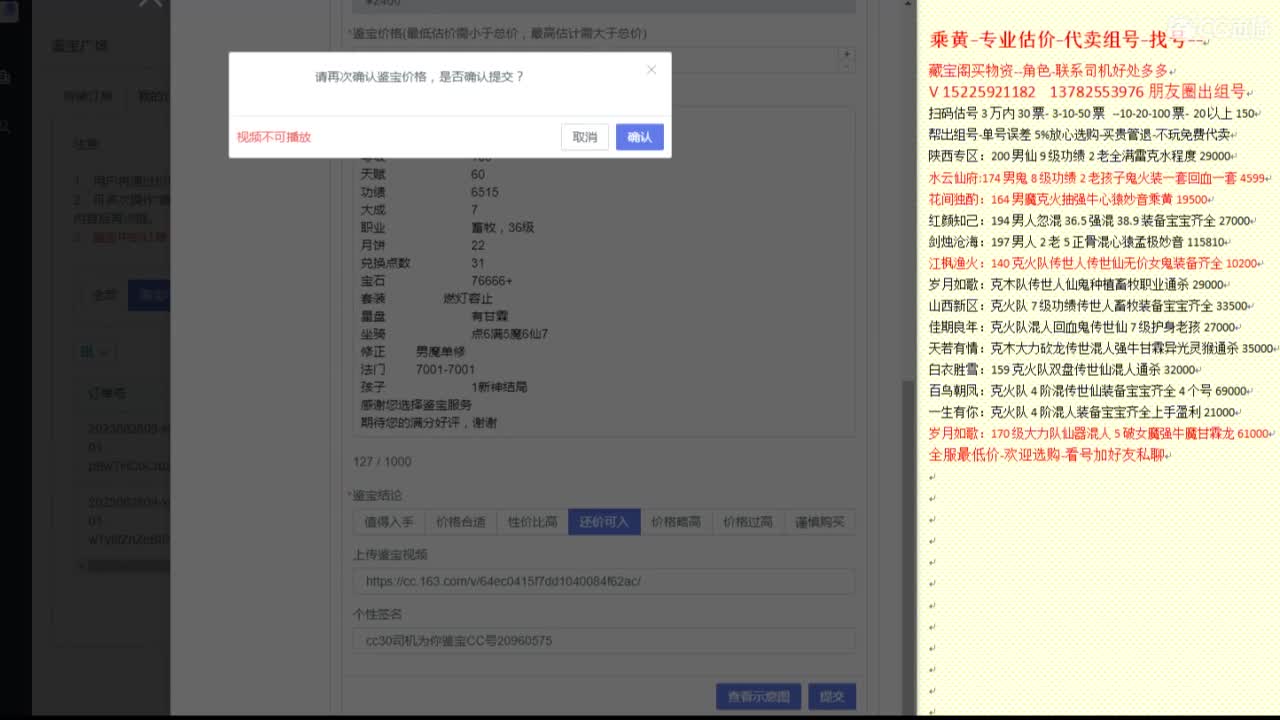The image size is (1280, 720).
Task: Click the 宝石 76666+ row
Action: pyautogui.click(x=437, y=281)
